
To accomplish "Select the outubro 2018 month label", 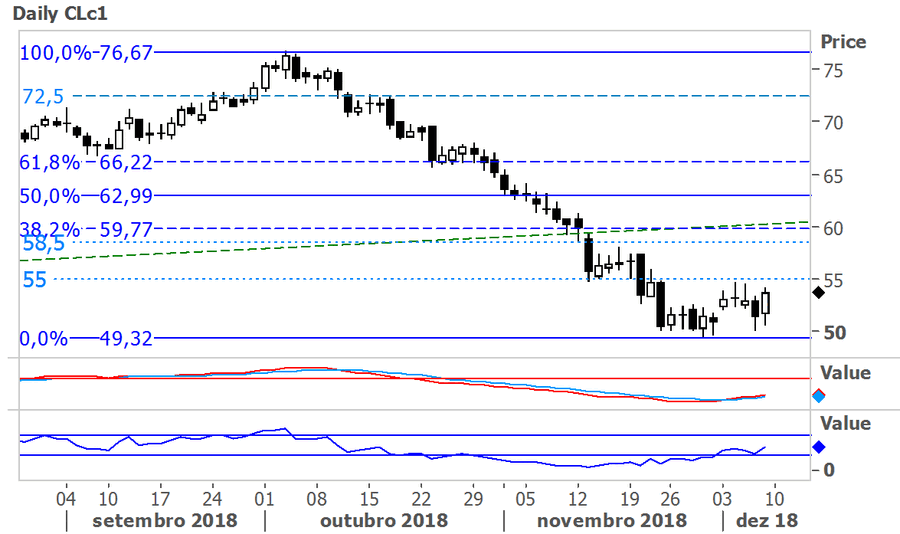I will point(384,520).
